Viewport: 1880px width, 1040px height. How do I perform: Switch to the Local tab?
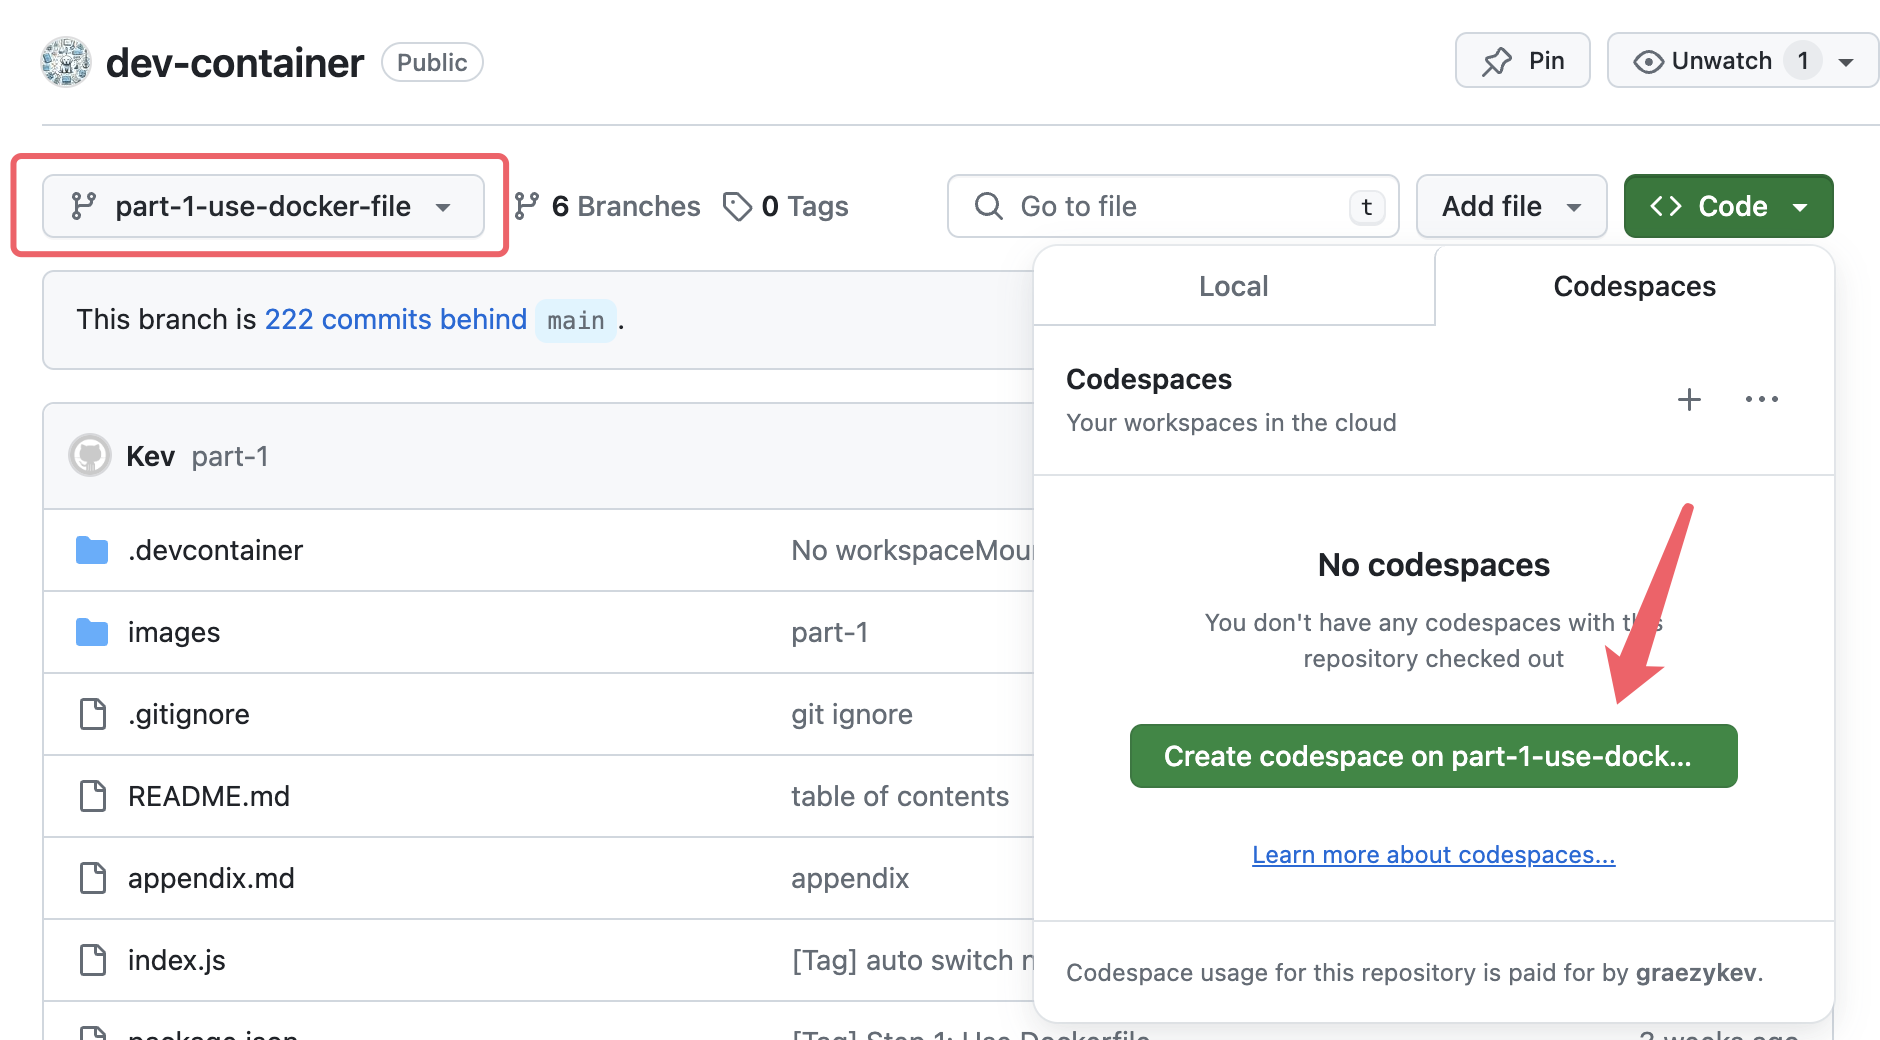point(1234,286)
